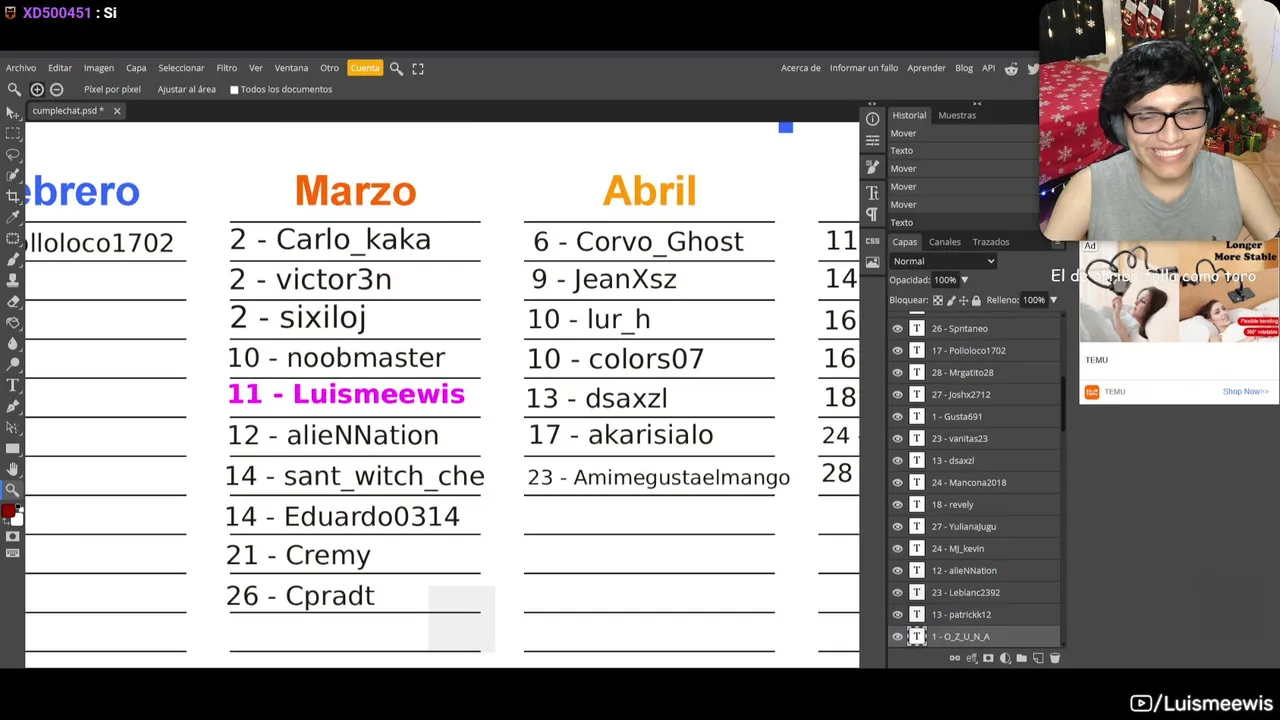
Task: Enable Todos los documentos checkbox
Action: (x=234, y=89)
